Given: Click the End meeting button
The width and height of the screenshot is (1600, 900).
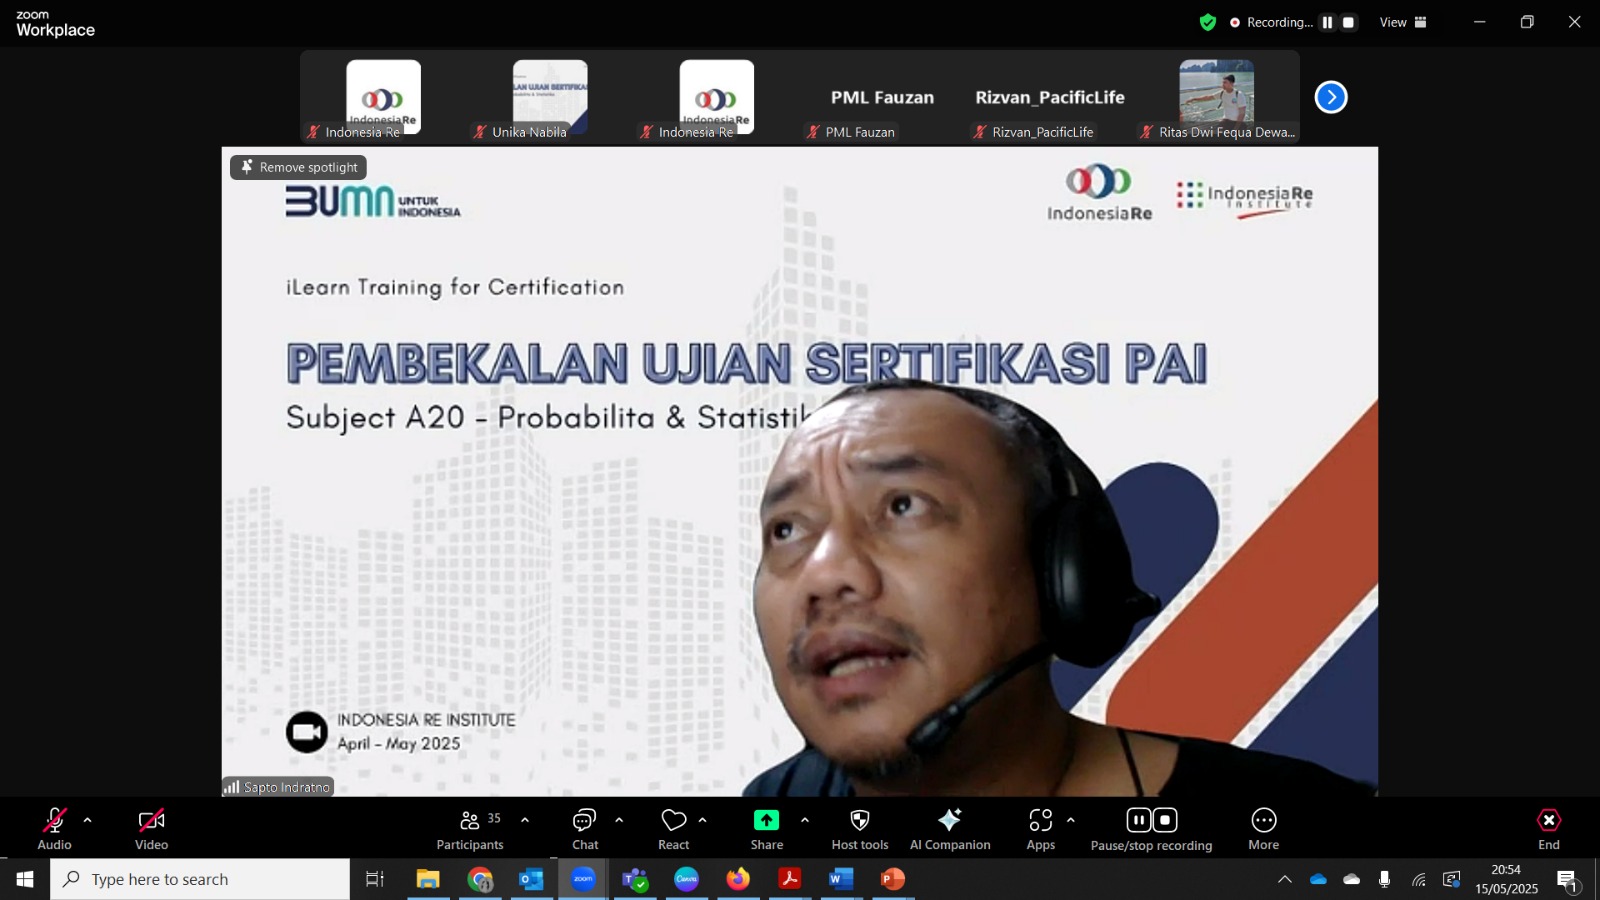Looking at the screenshot, I should [1549, 829].
